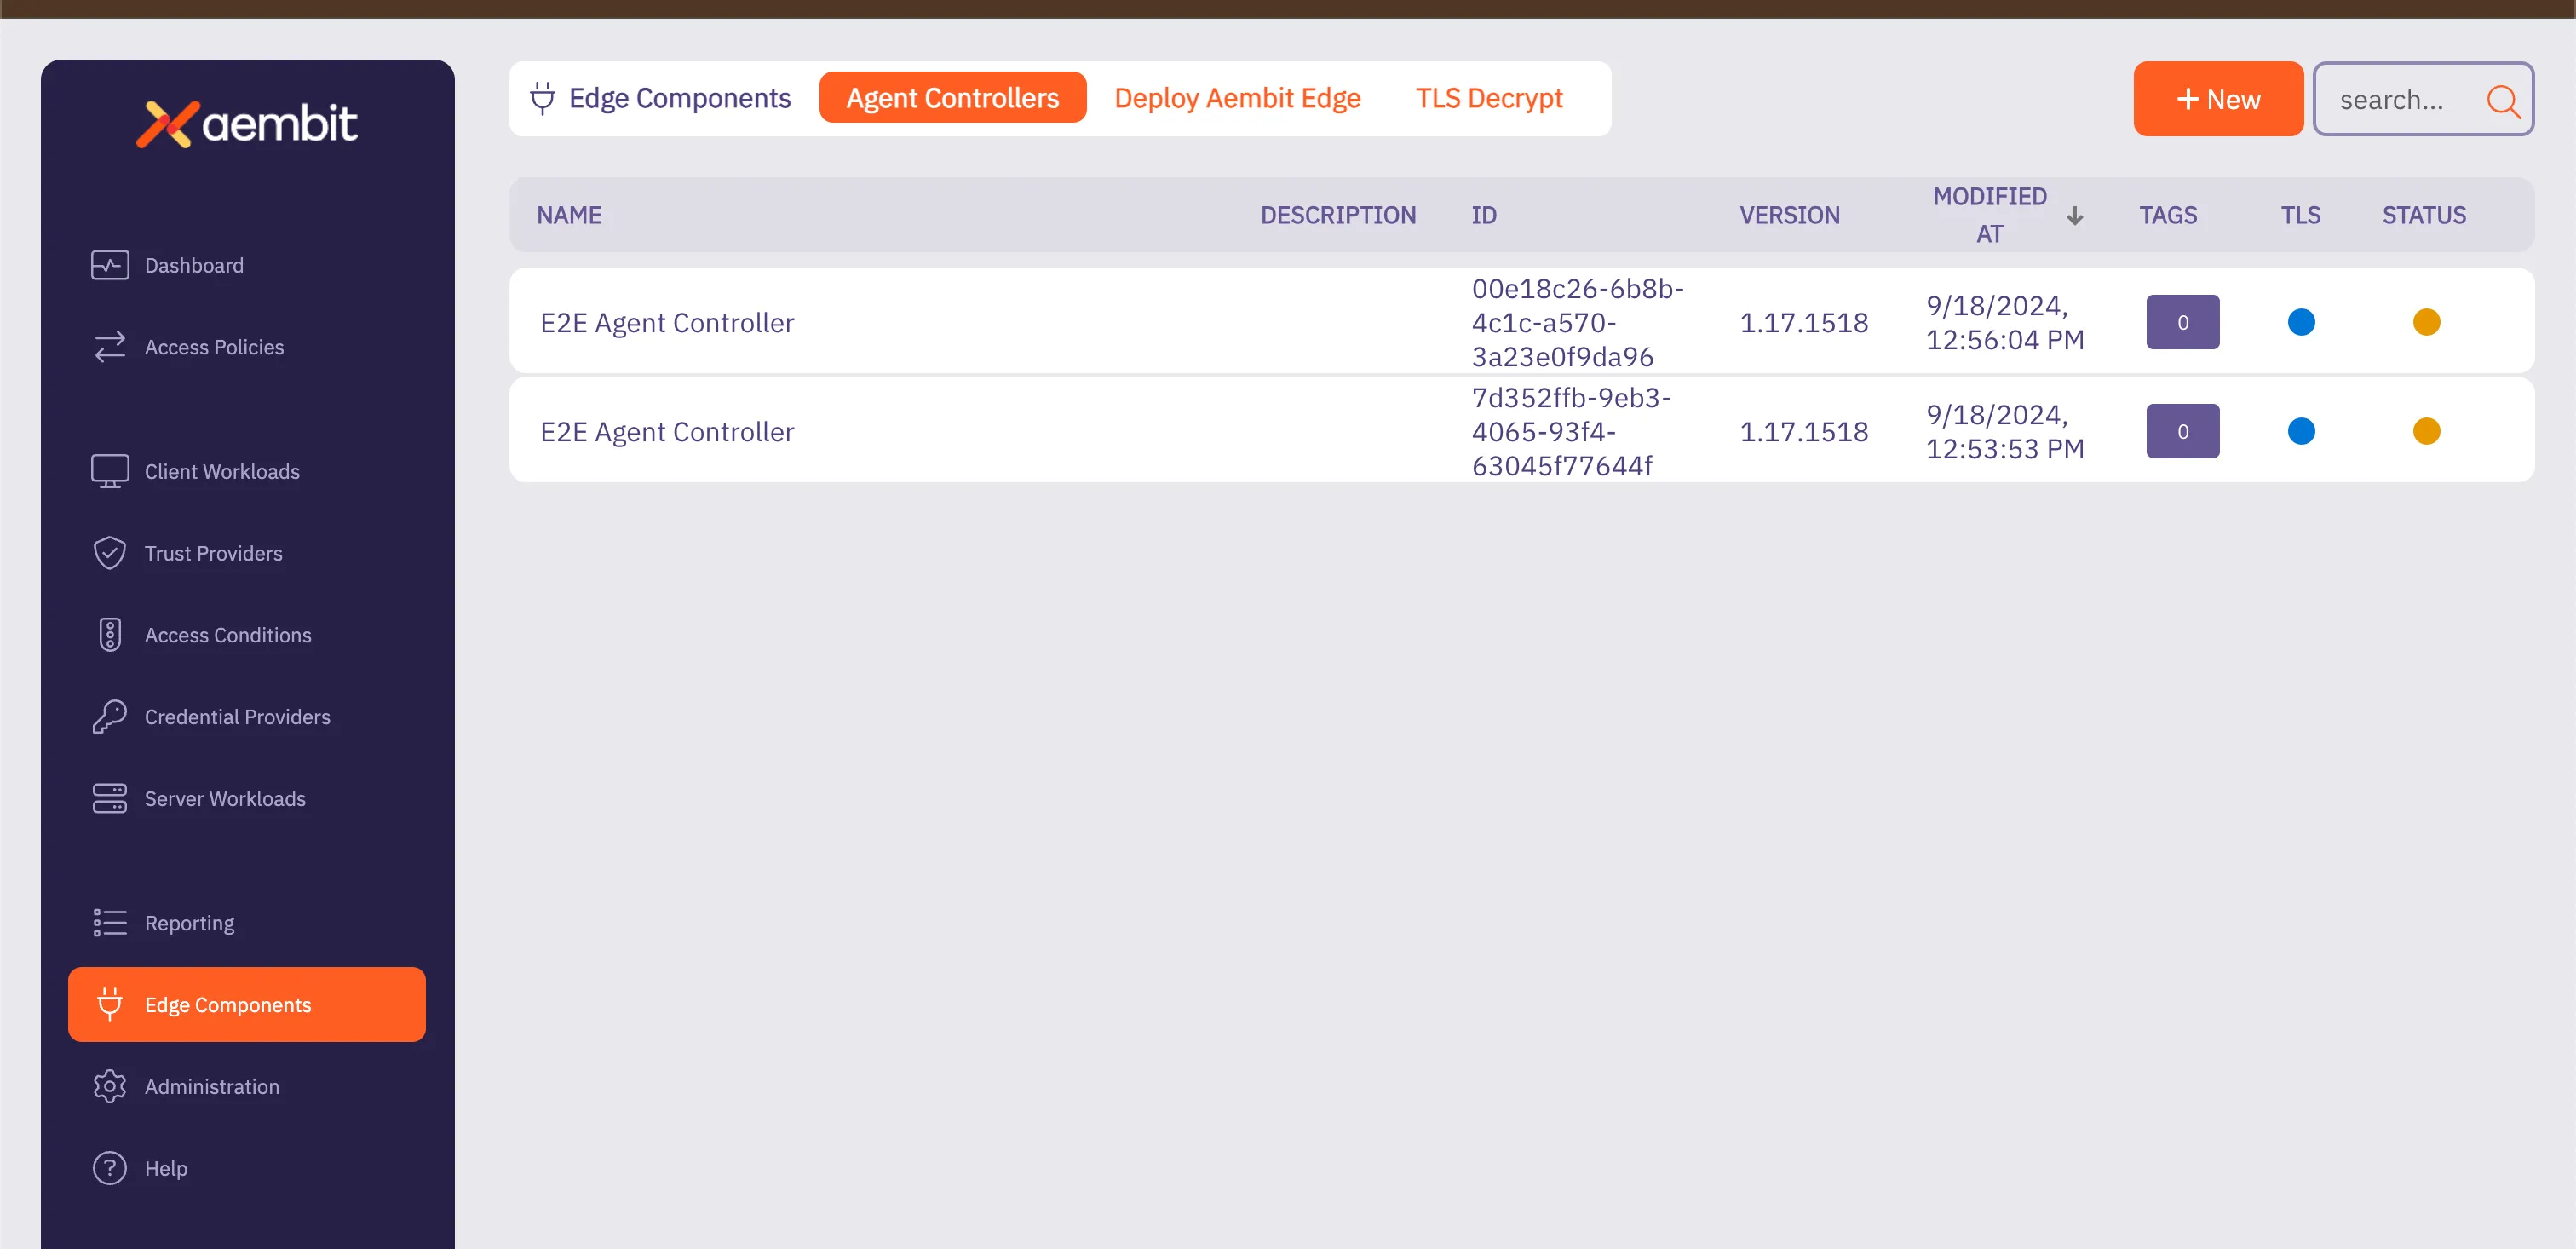Screen dimensions: 2576x1249
Task: Open the first E2E Agent Controller entry
Action: [666, 321]
